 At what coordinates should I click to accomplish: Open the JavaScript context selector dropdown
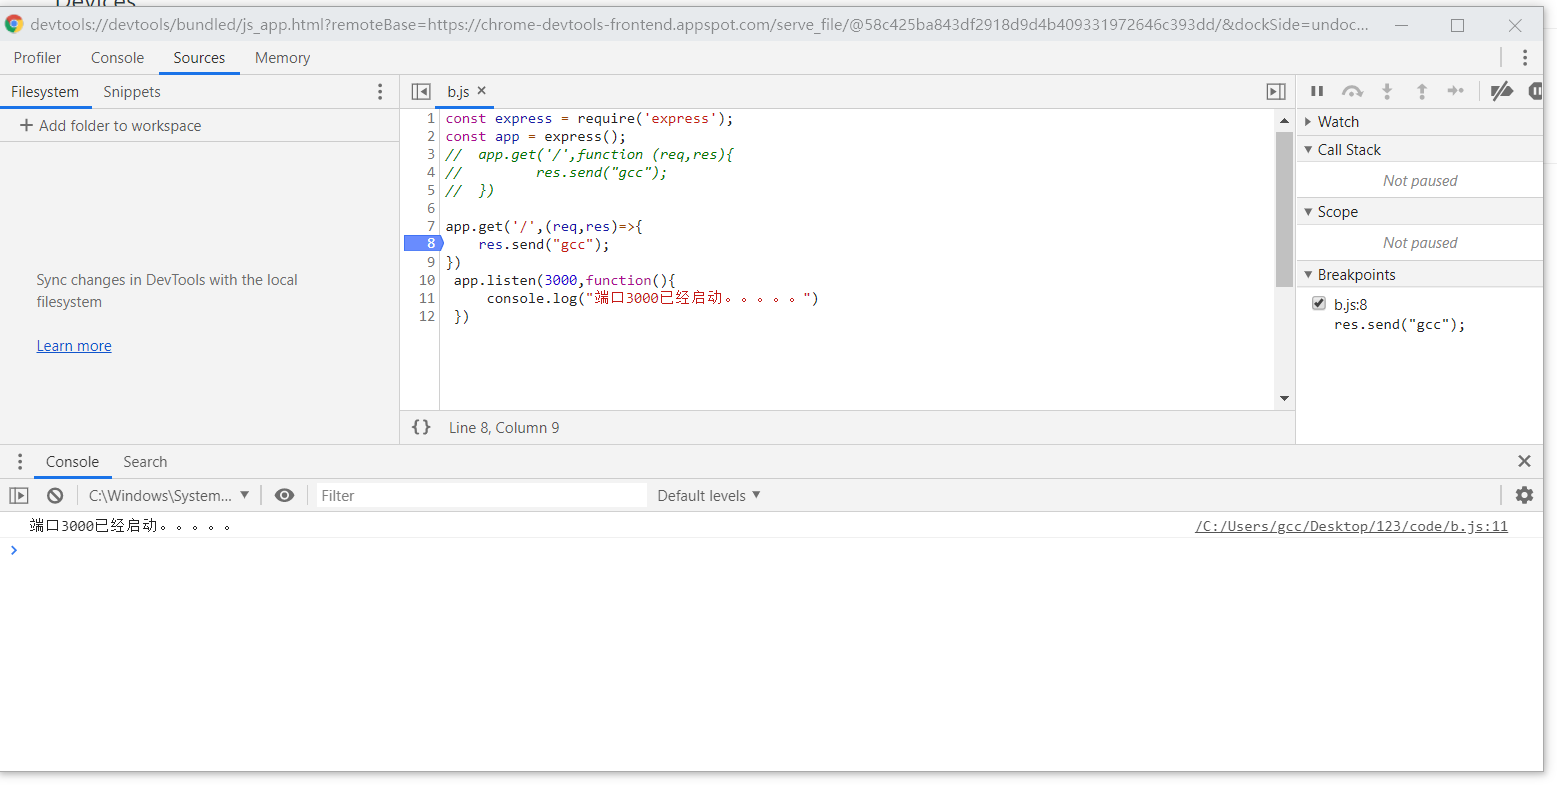168,494
